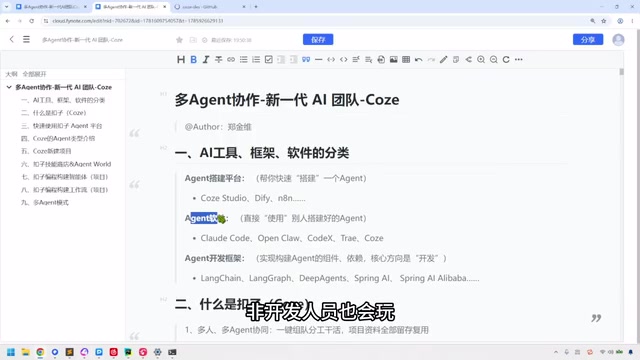The width and height of the screenshot is (640, 360).
Task: Insert a bulleted list
Action: (244, 60)
